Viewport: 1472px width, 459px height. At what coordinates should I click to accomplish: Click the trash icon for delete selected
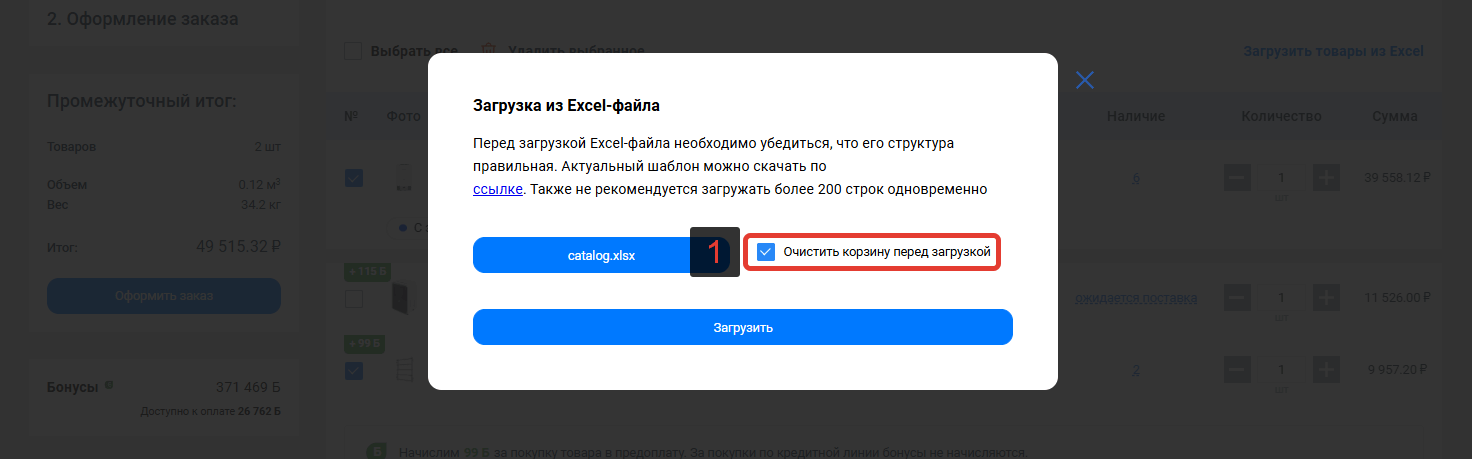[x=488, y=51]
